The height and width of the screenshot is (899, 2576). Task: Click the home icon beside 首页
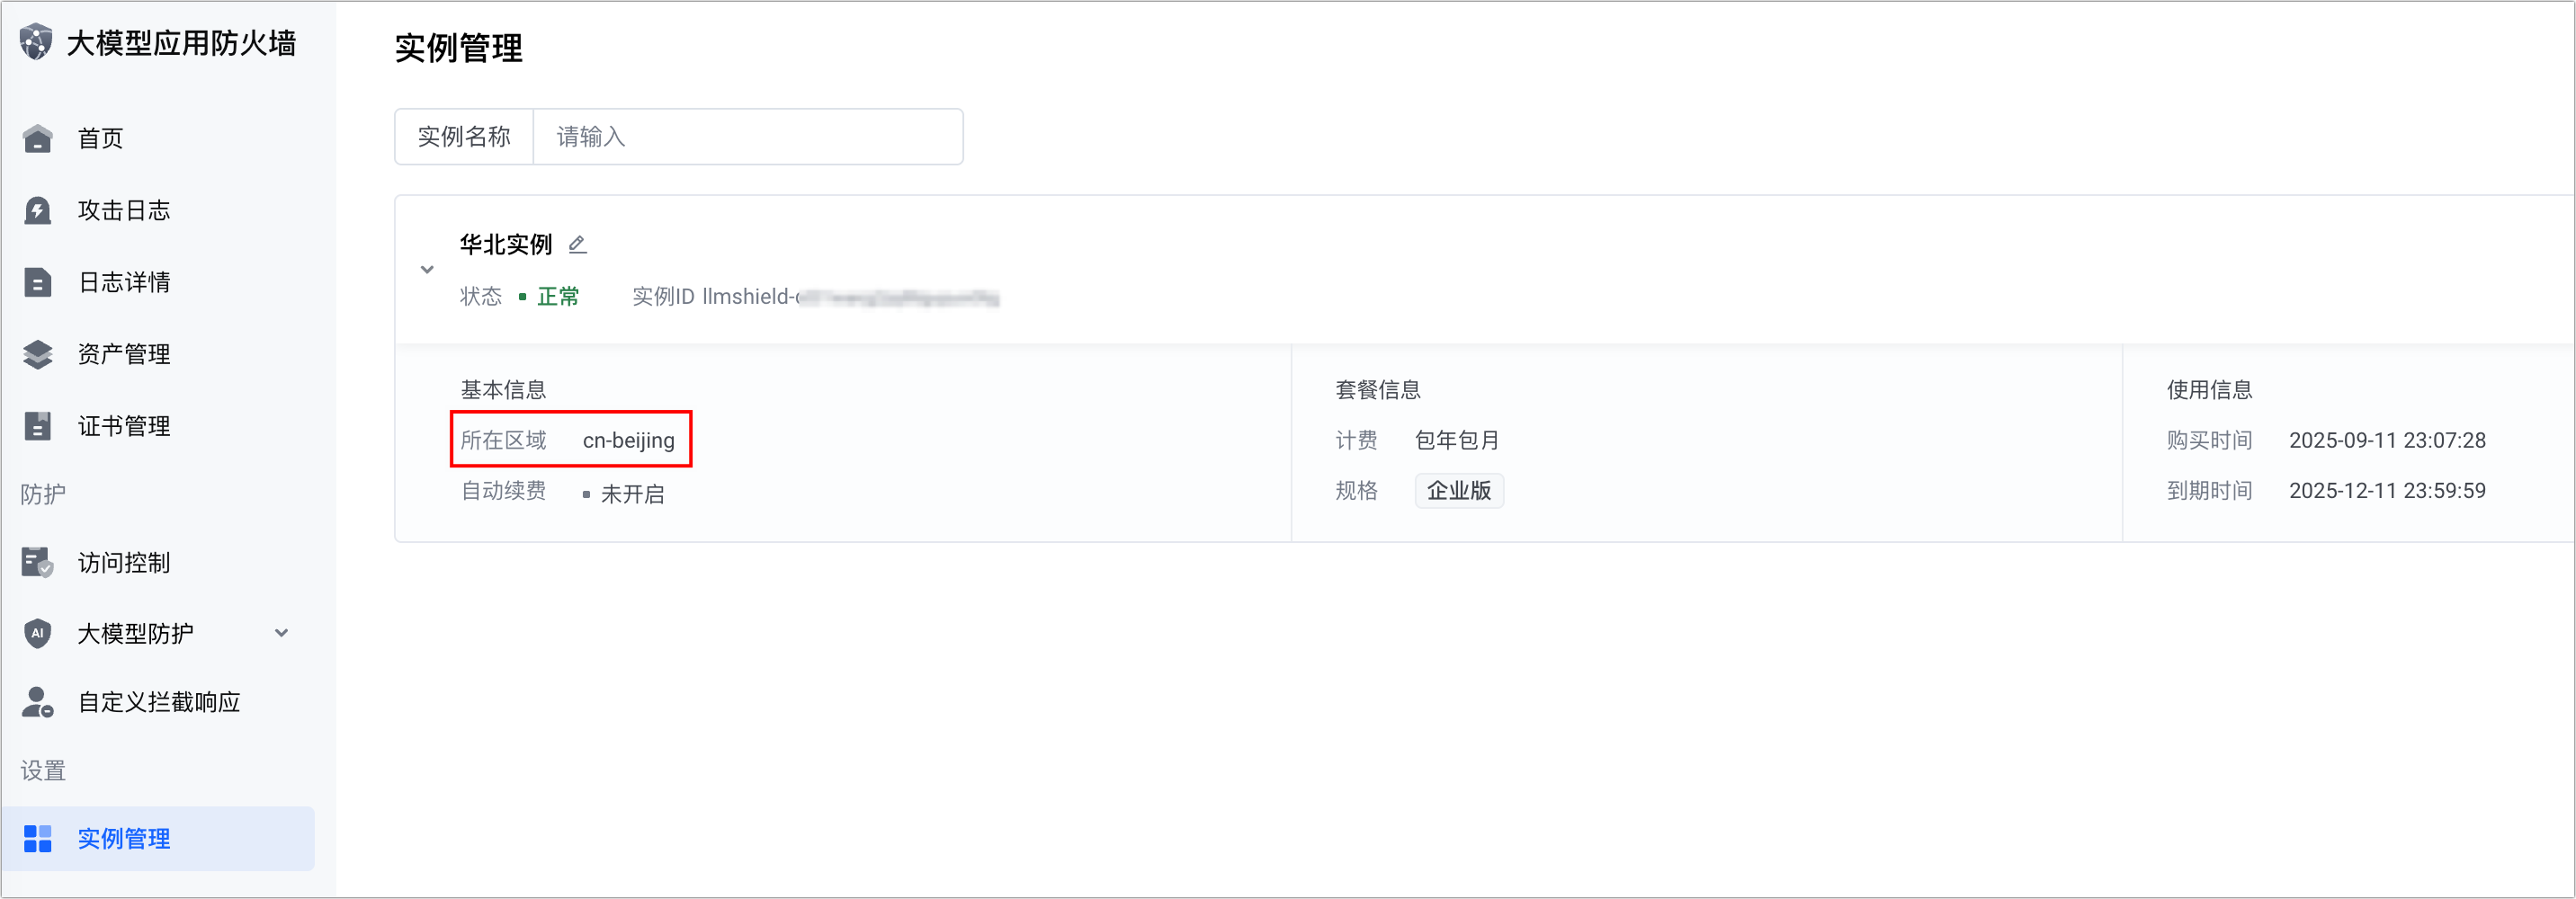click(x=37, y=138)
